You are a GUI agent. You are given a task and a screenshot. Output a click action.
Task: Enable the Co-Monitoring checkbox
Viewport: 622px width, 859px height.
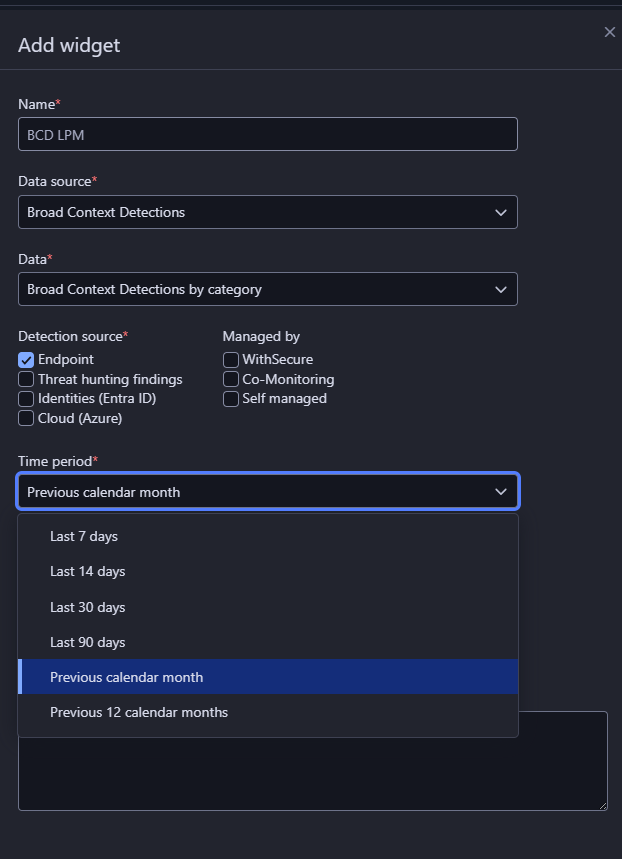click(x=231, y=379)
